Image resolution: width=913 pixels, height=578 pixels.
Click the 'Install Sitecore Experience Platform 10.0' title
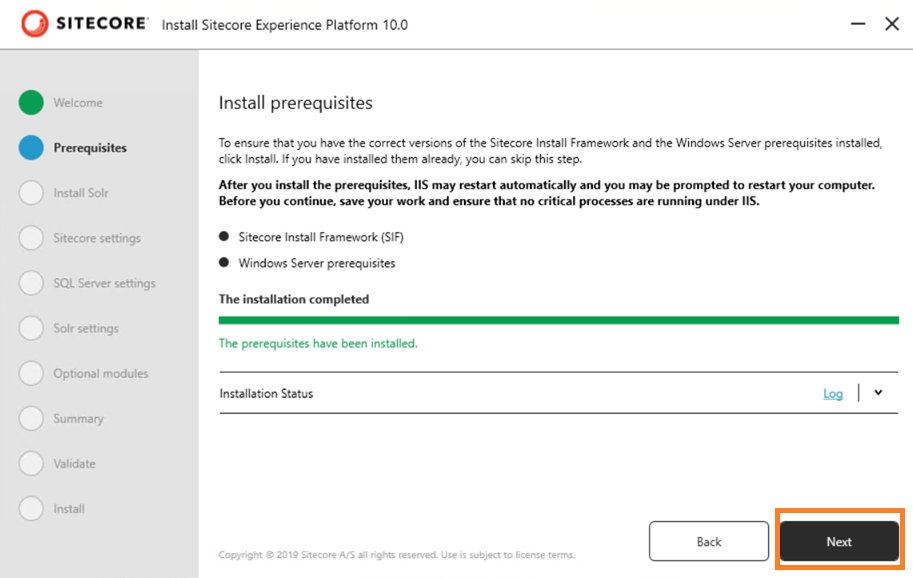point(285,25)
